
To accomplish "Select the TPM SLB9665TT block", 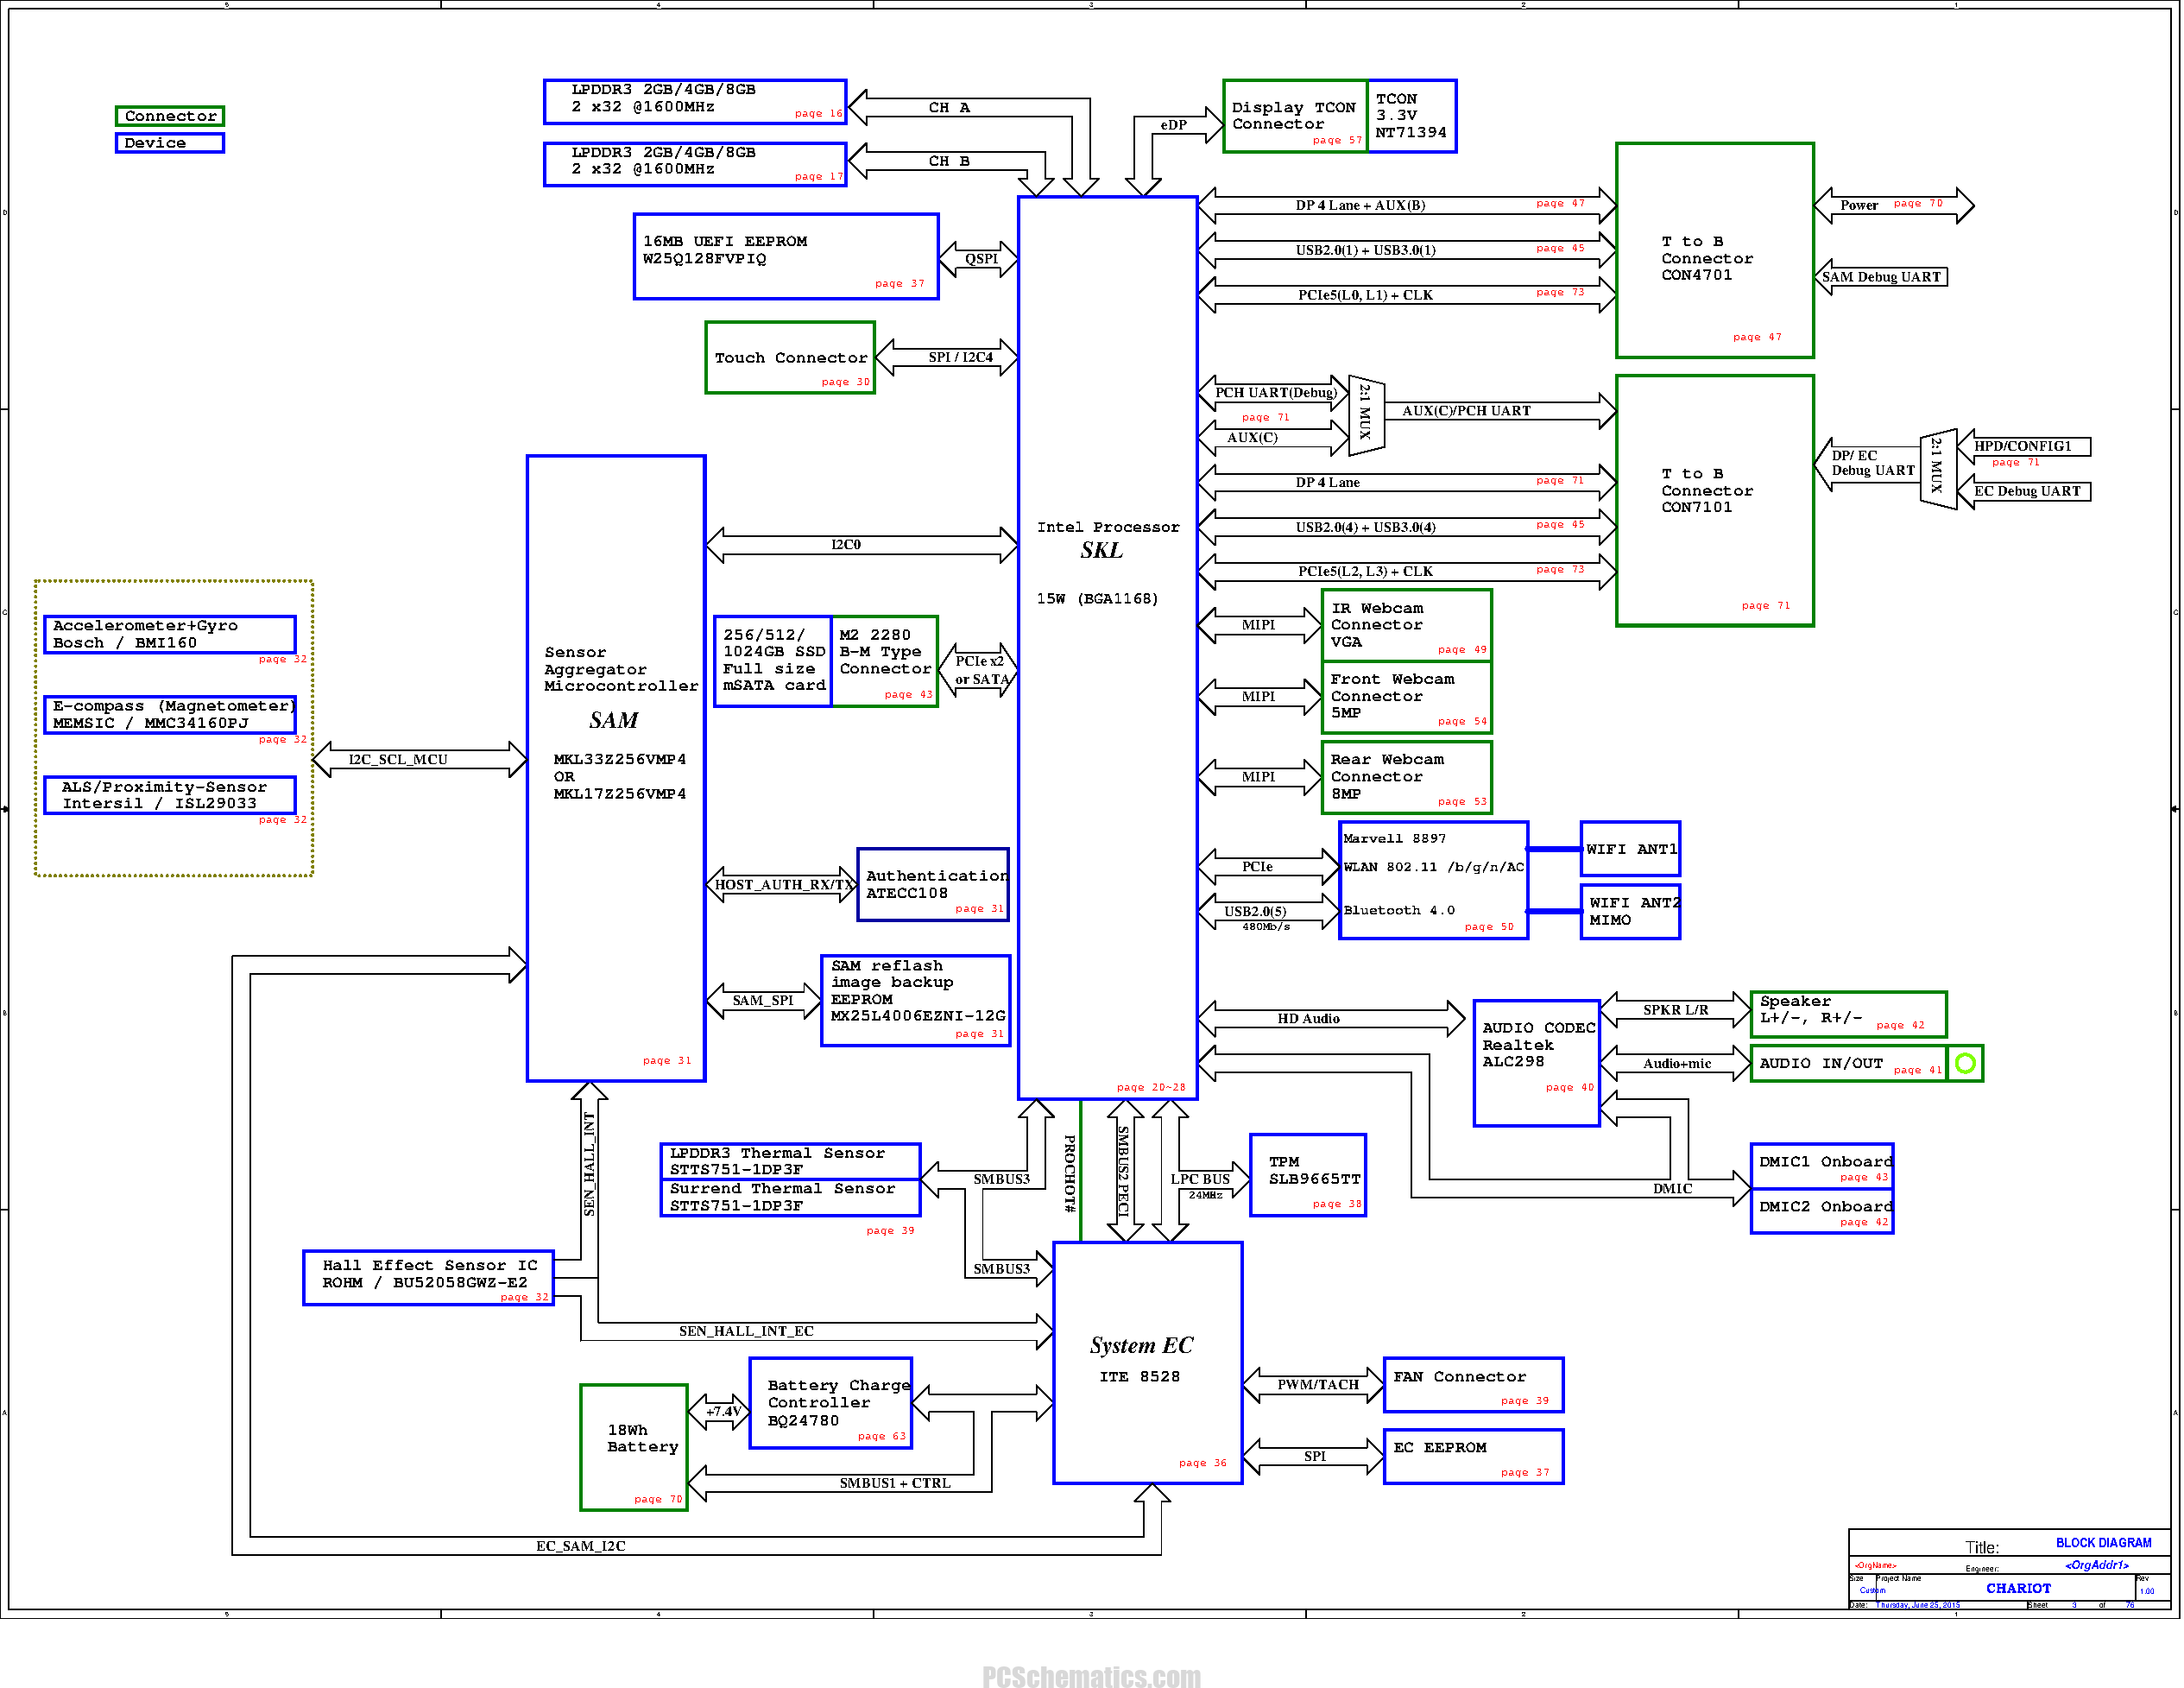I will click(x=1308, y=1175).
